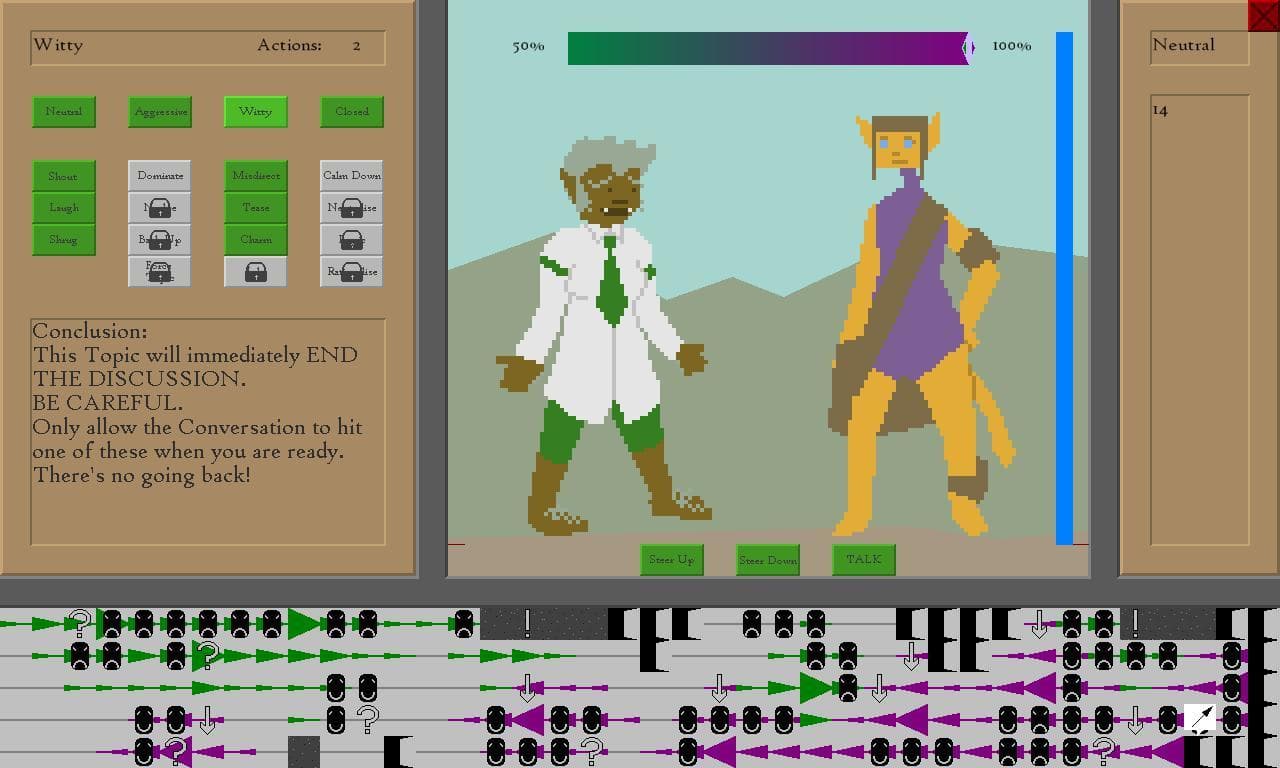Click the Steer Up button
Image resolution: width=1280 pixels, height=768 pixels.
672,559
